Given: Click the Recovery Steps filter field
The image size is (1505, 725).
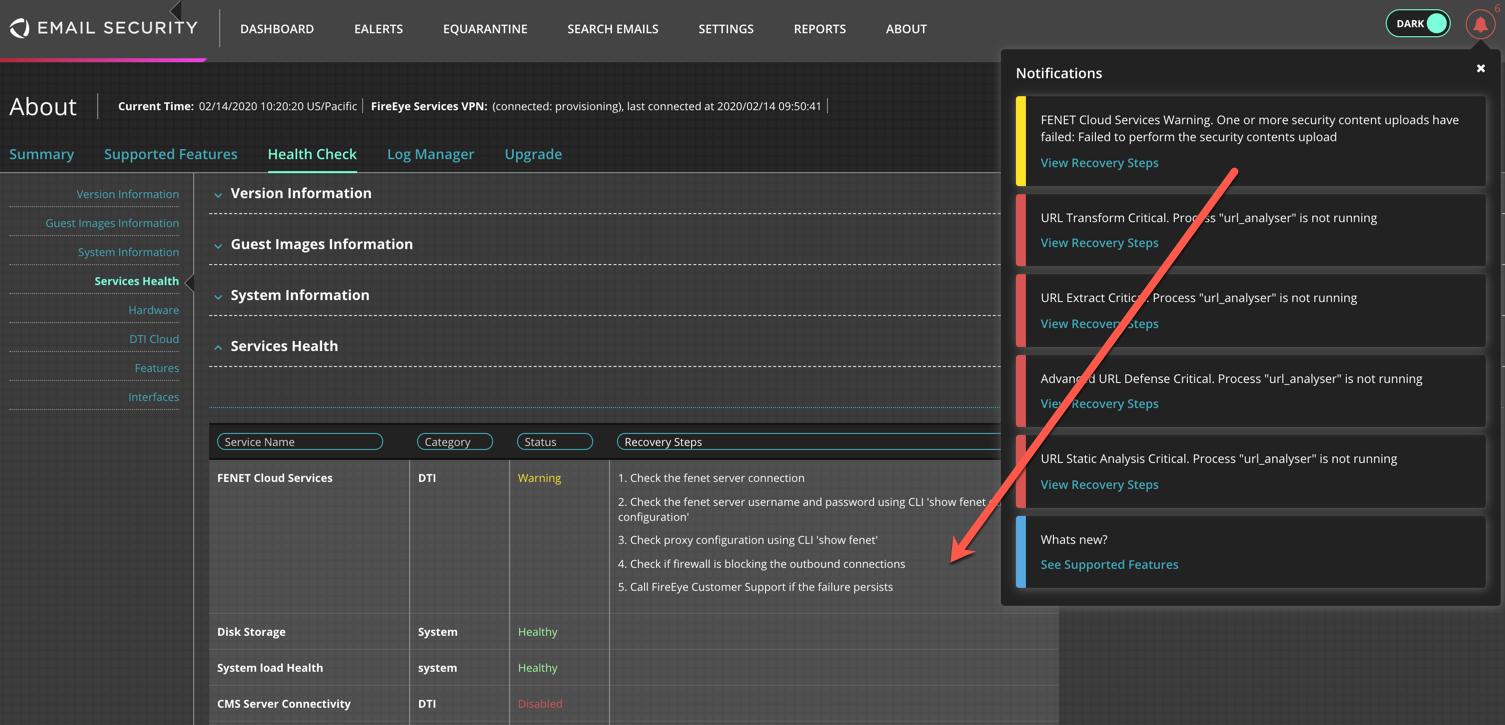Looking at the screenshot, I should point(808,442).
